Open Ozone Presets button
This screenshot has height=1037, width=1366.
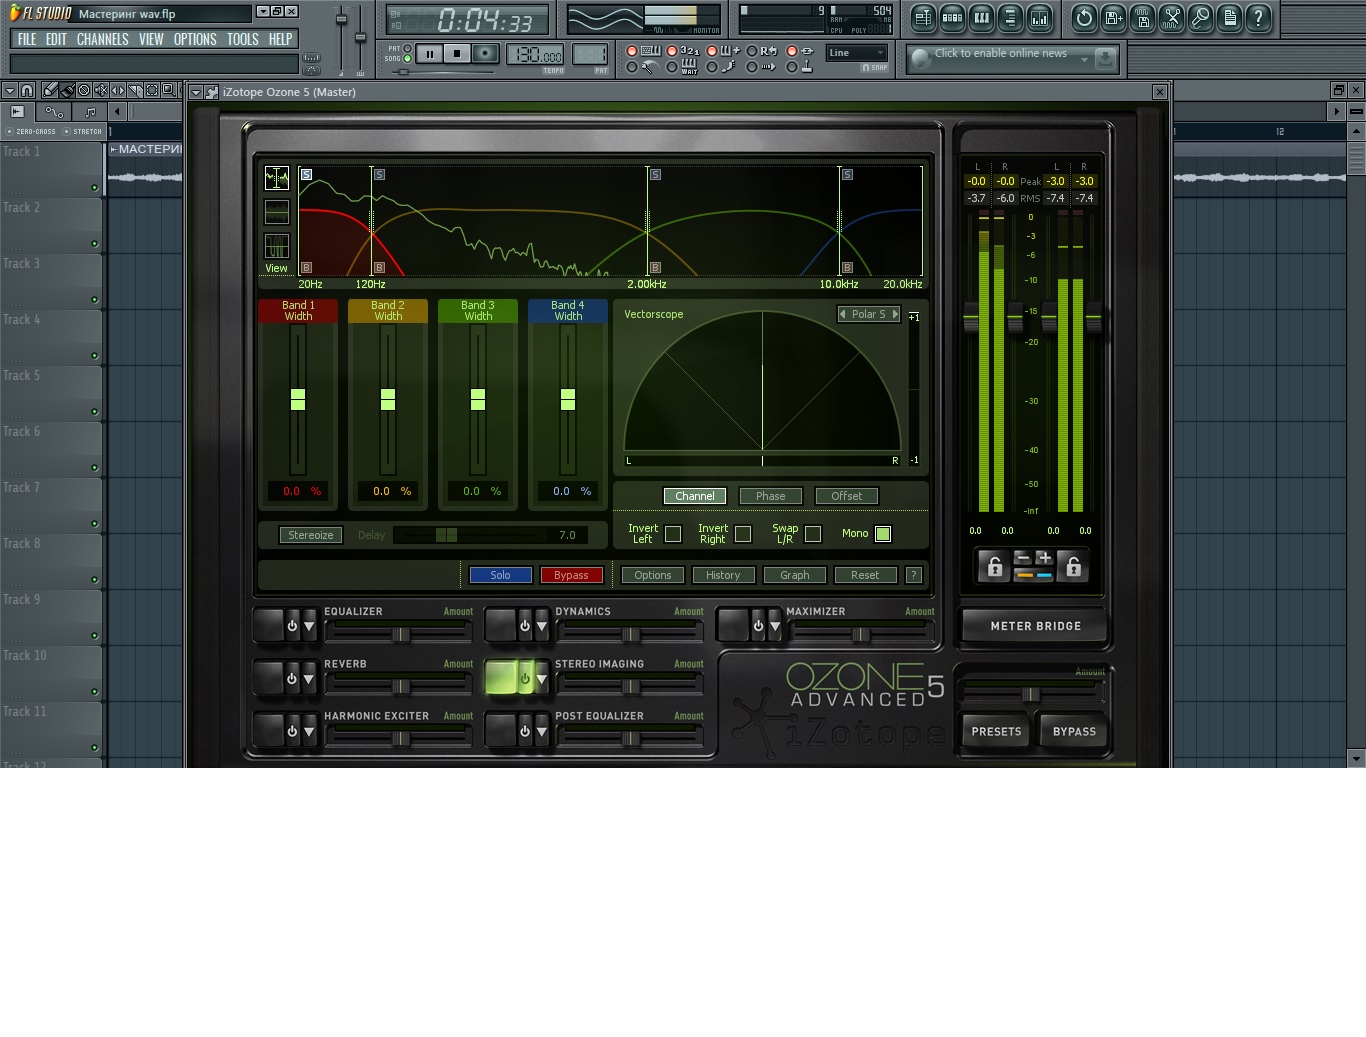(x=997, y=731)
